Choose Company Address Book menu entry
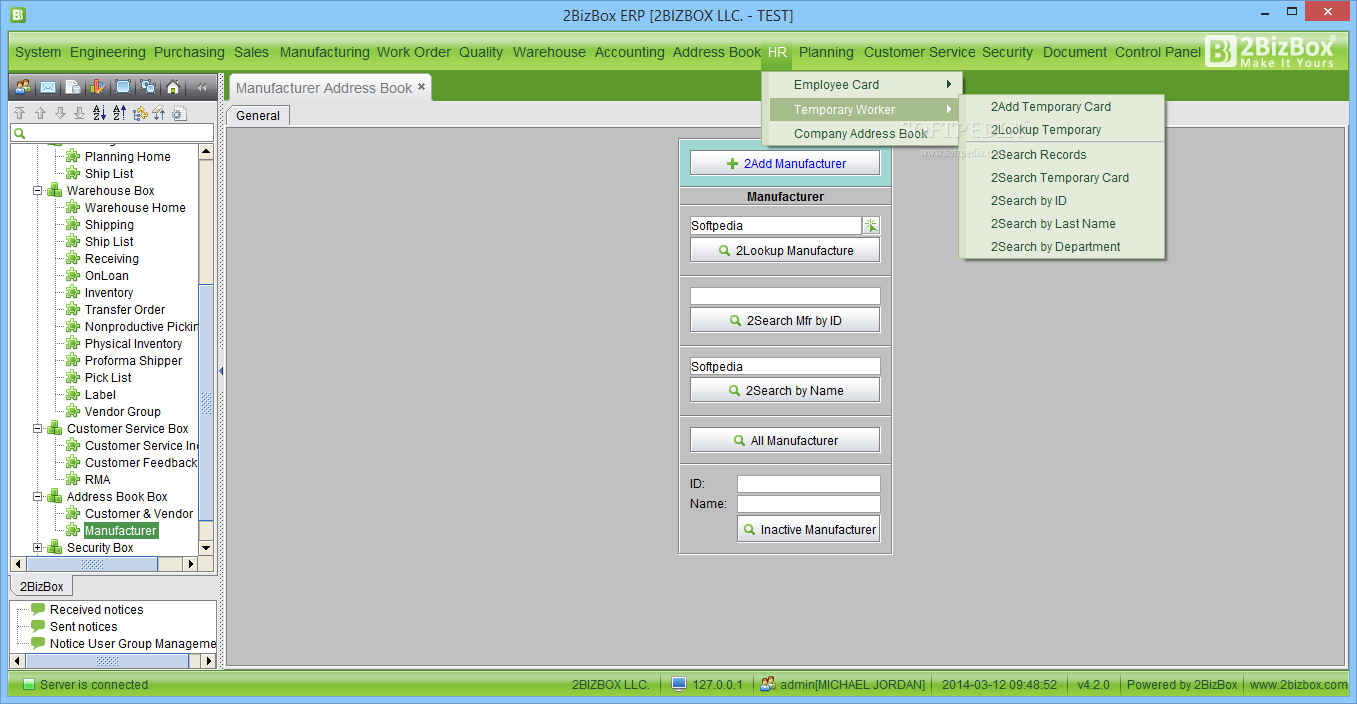 (861, 133)
